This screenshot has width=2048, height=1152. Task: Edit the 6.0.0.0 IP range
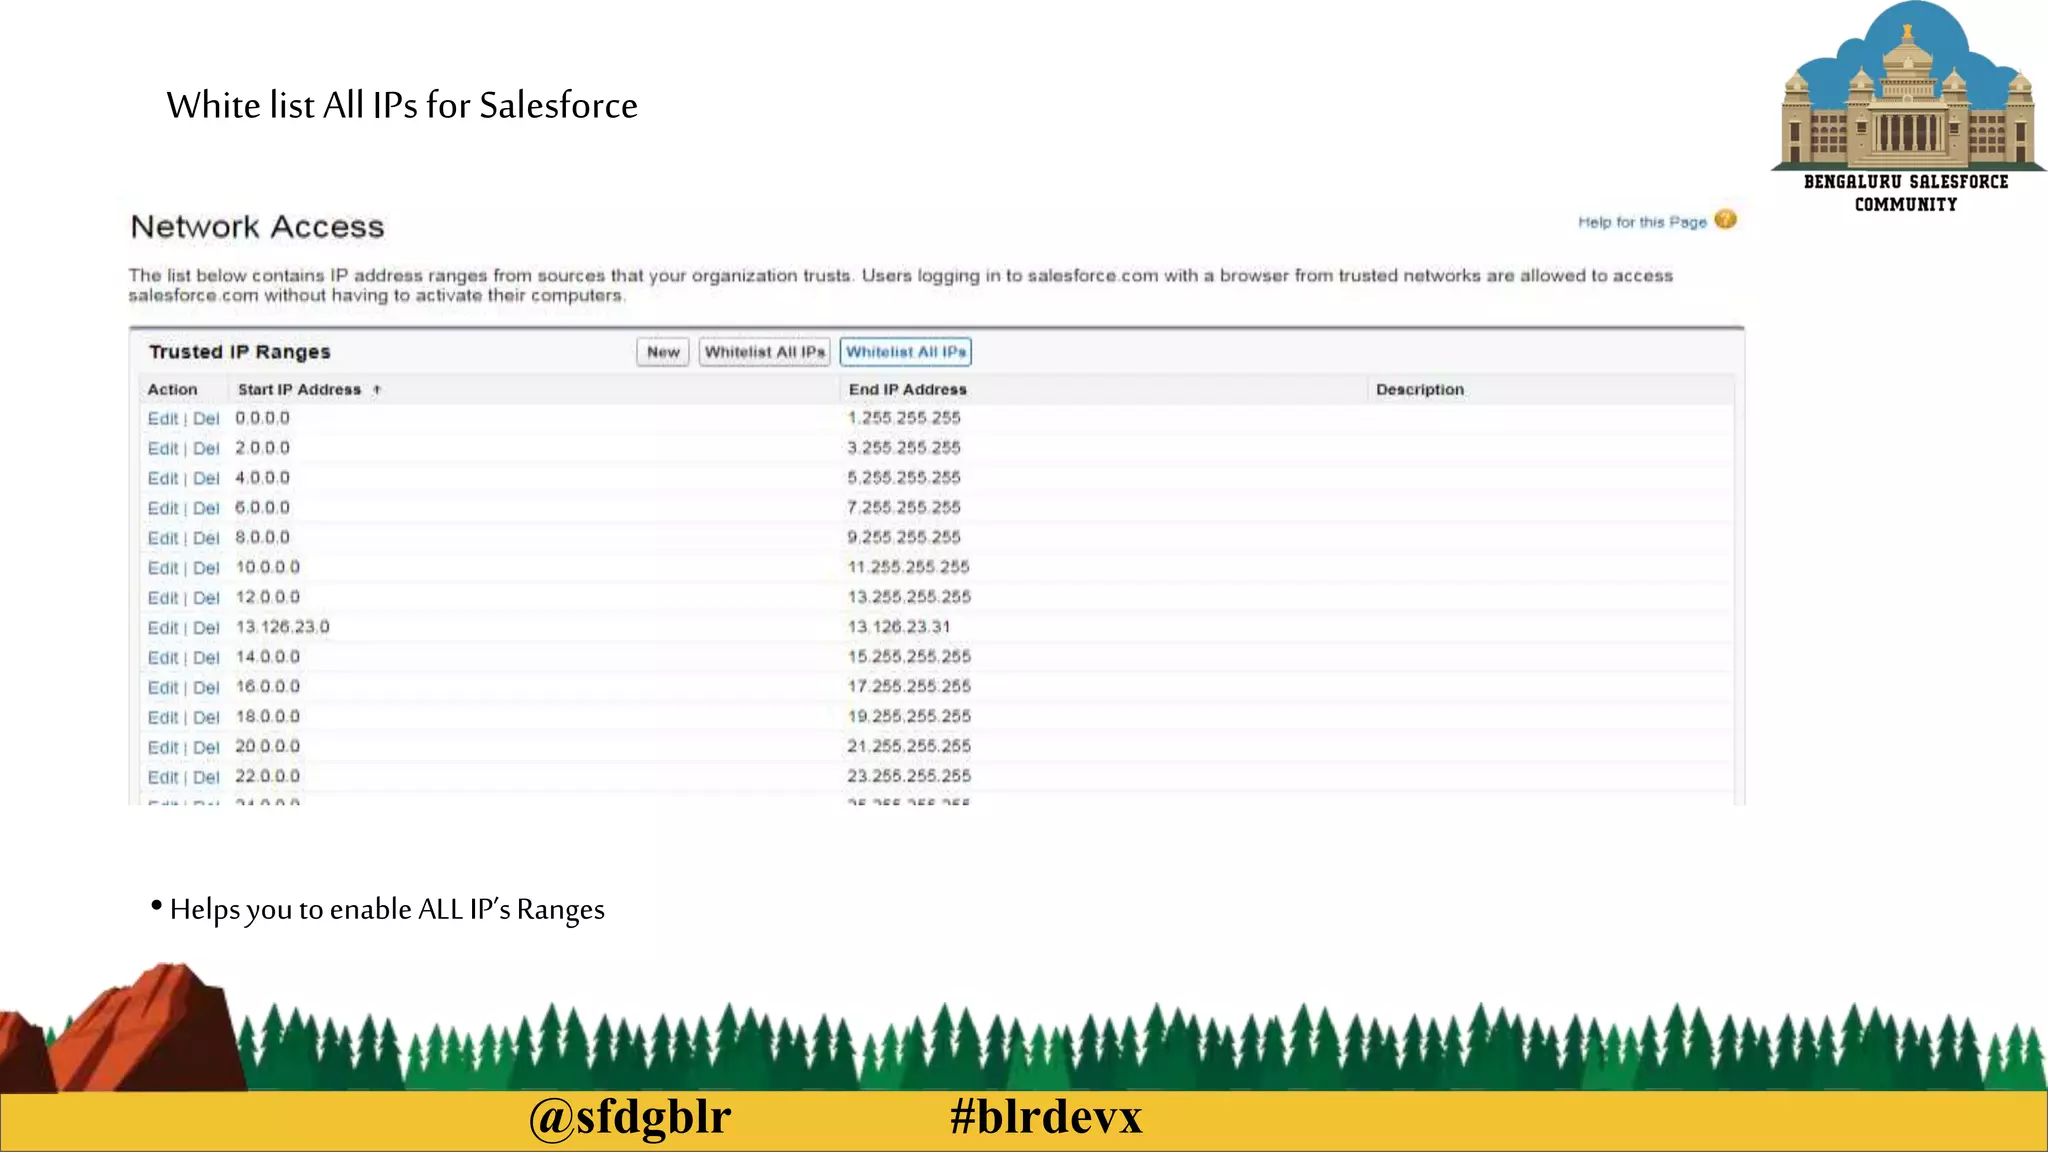pyautogui.click(x=163, y=509)
